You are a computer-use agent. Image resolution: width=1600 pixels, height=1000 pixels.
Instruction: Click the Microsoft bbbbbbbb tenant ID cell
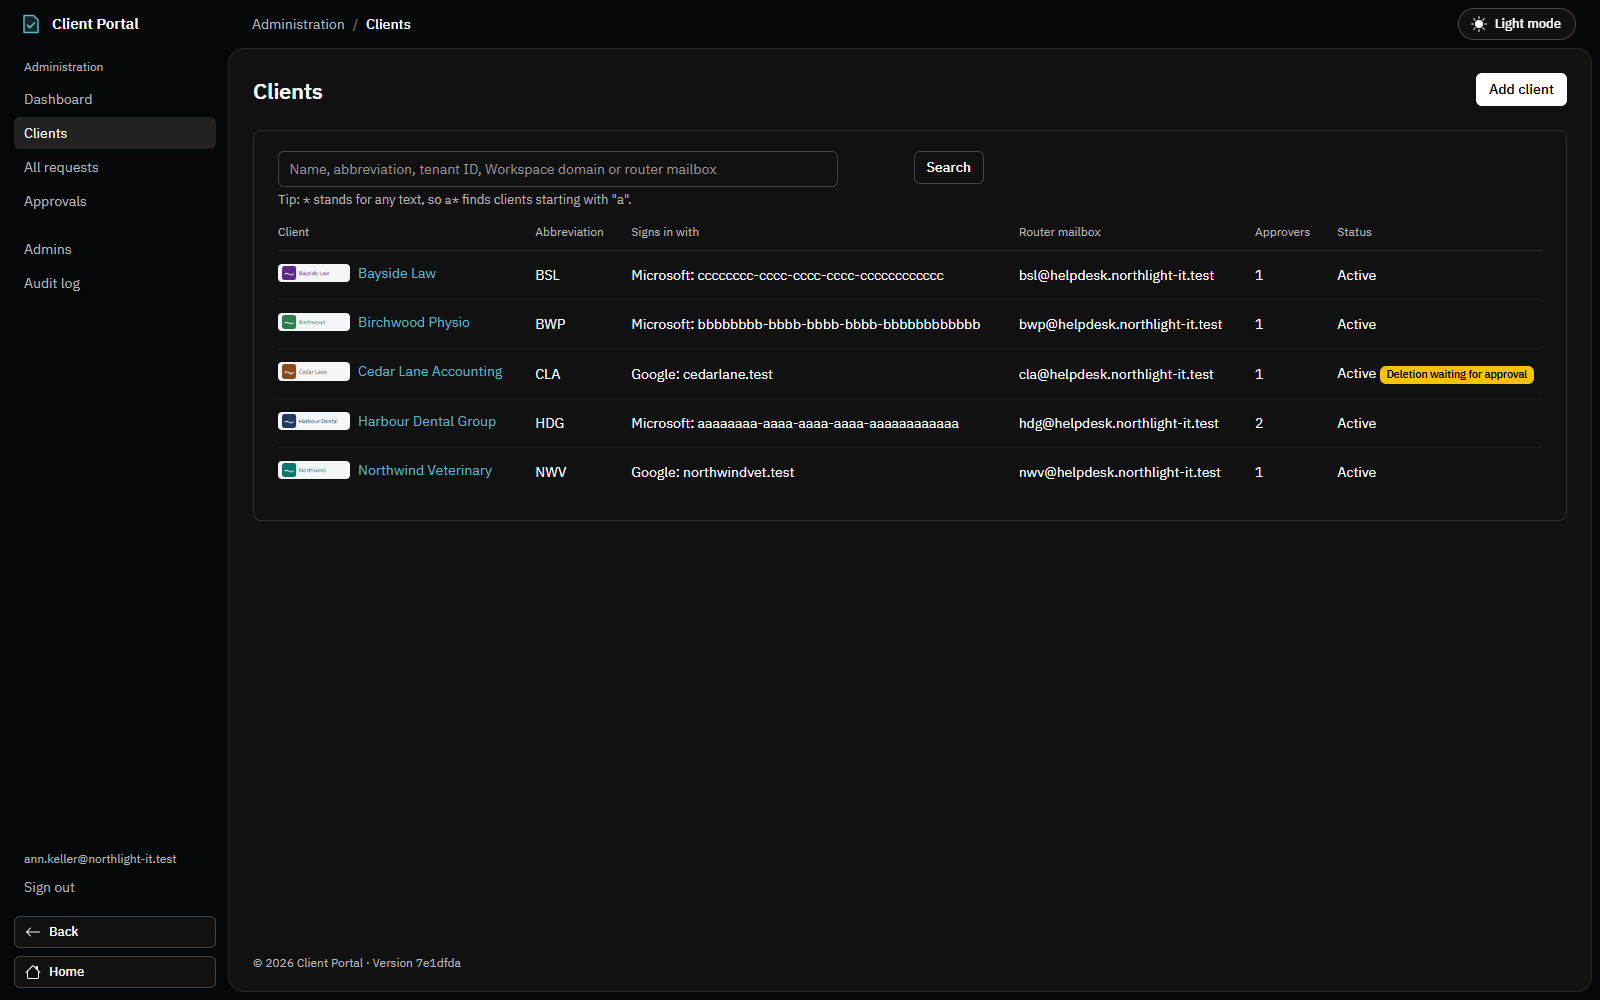pyautogui.click(x=806, y=324)
